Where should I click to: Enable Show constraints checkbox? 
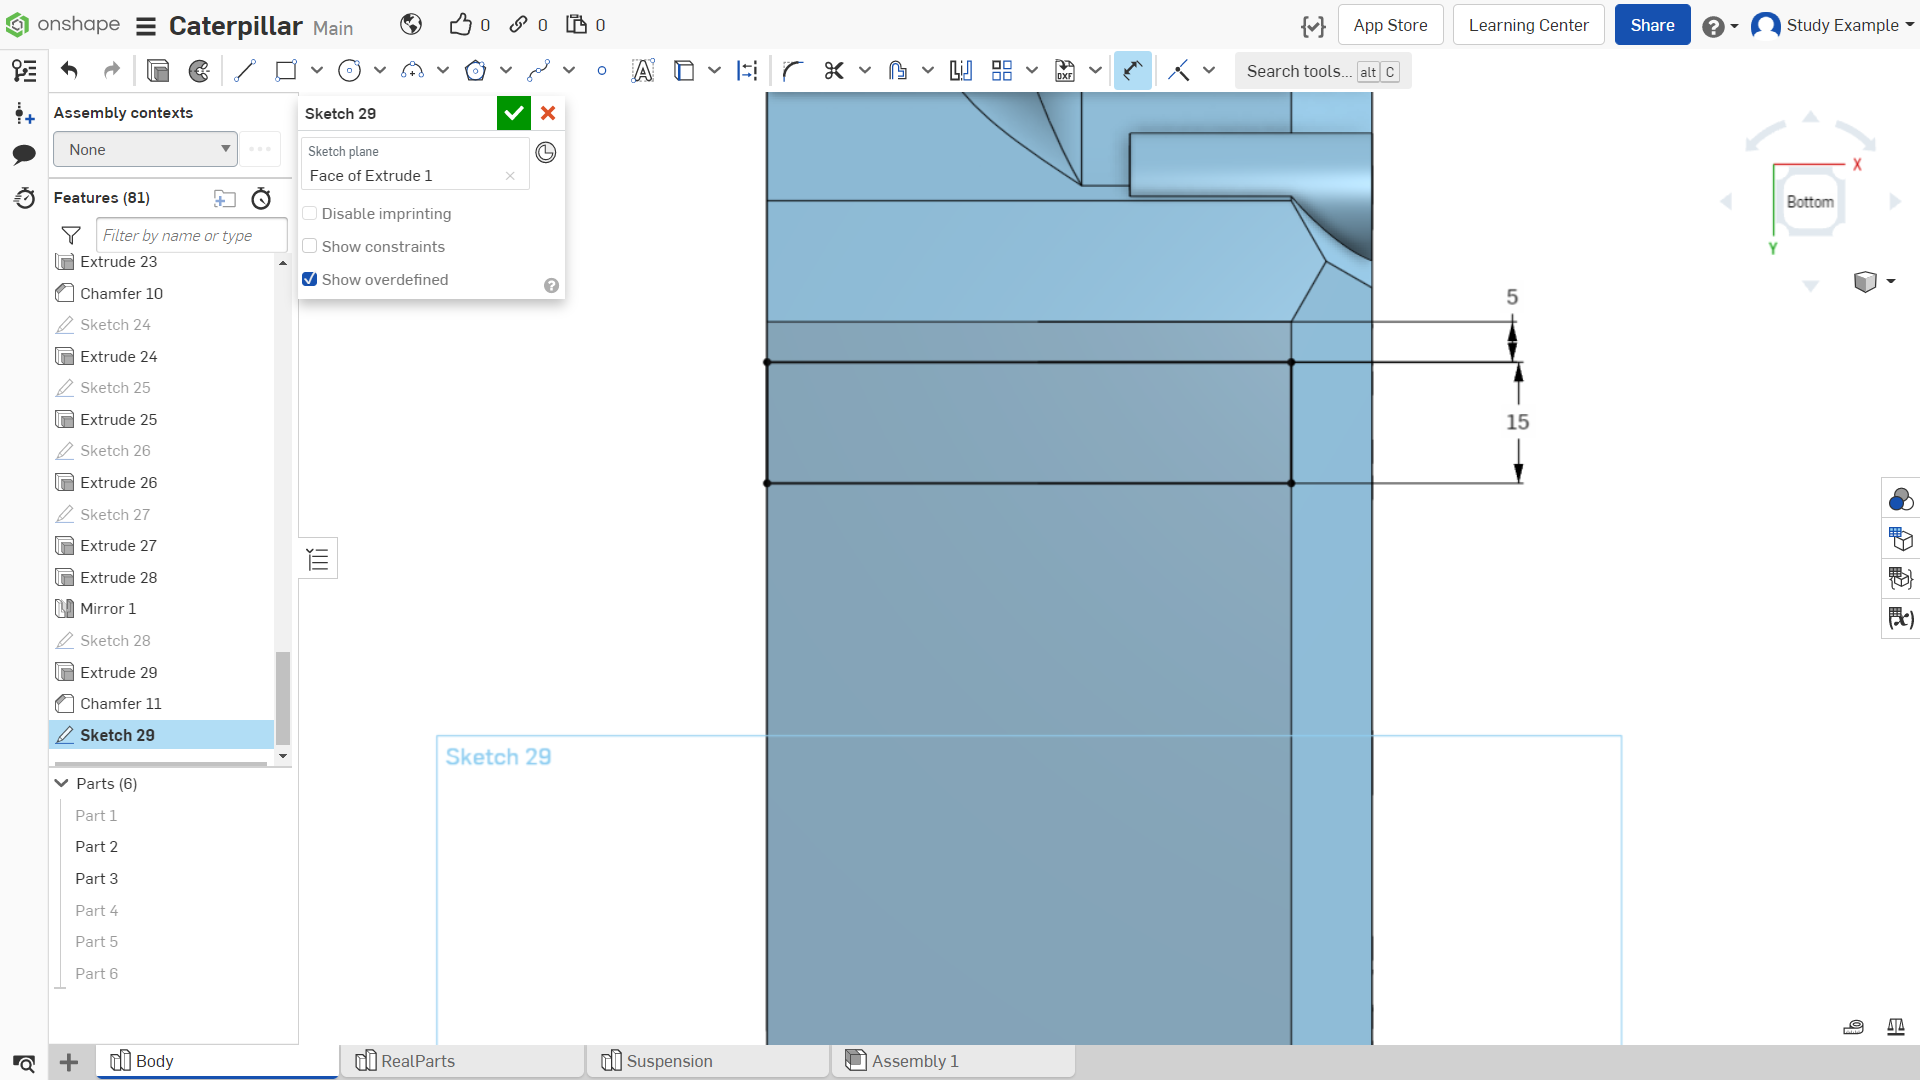coord(310,247)
